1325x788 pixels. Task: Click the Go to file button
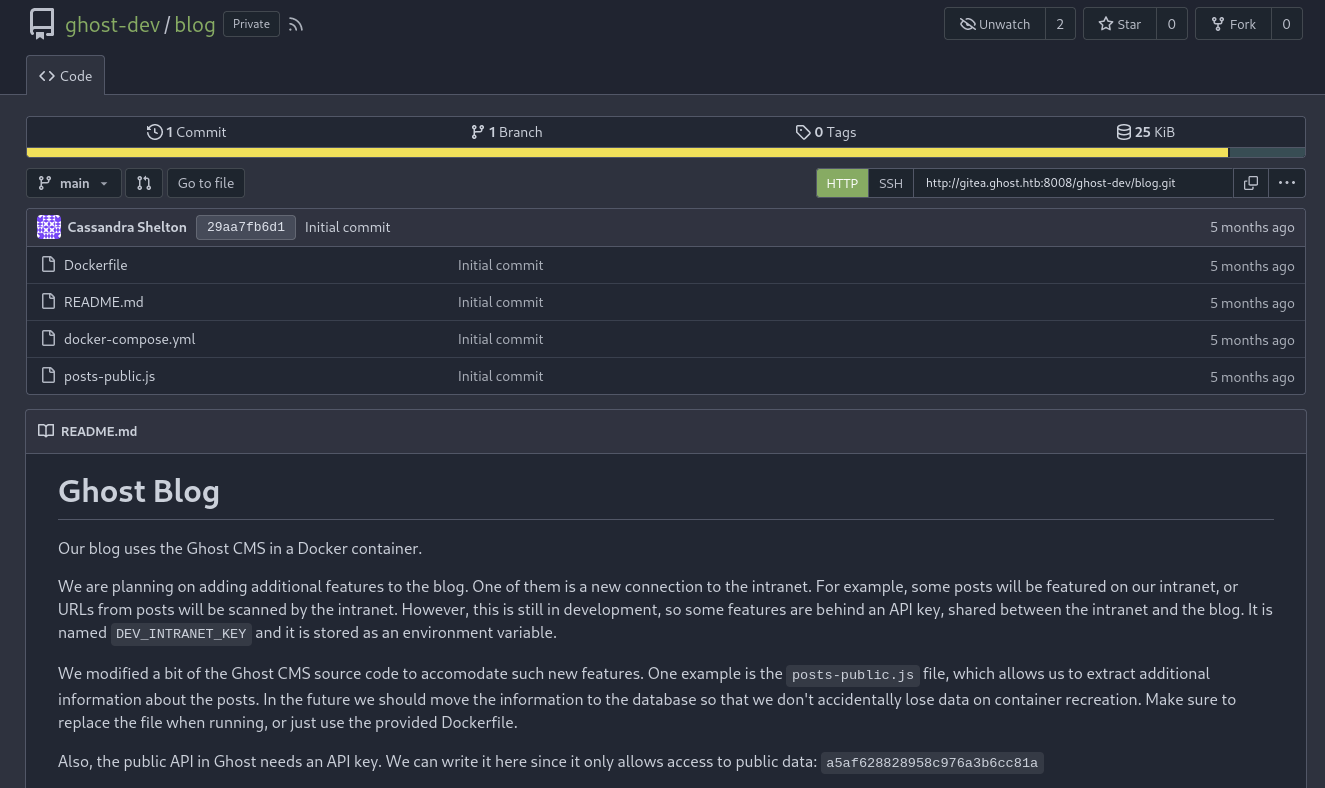[206, 183]
